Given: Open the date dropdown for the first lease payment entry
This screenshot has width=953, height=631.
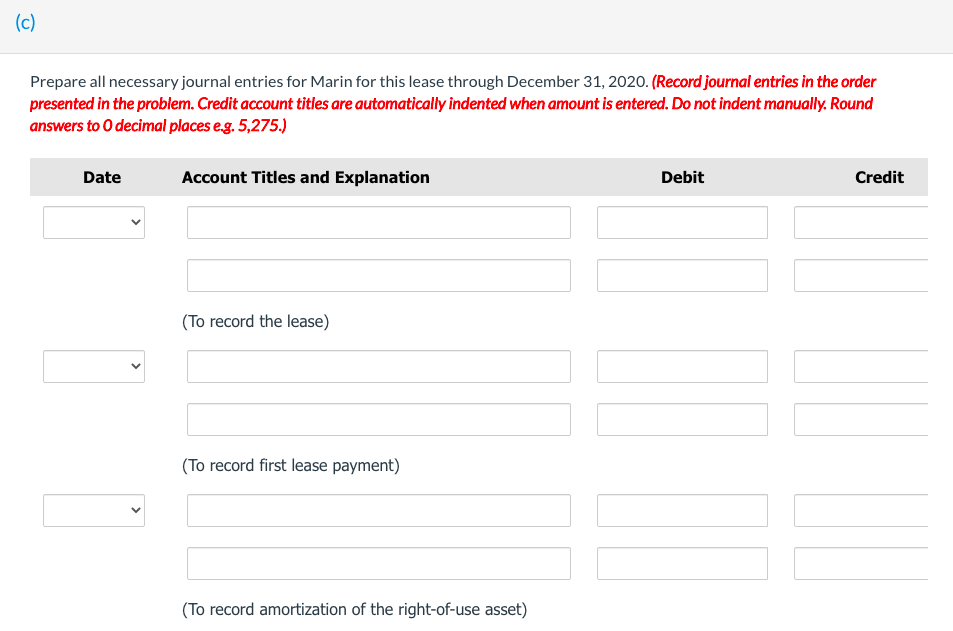Looking at the screenshot, I should (x=93, y=366).
